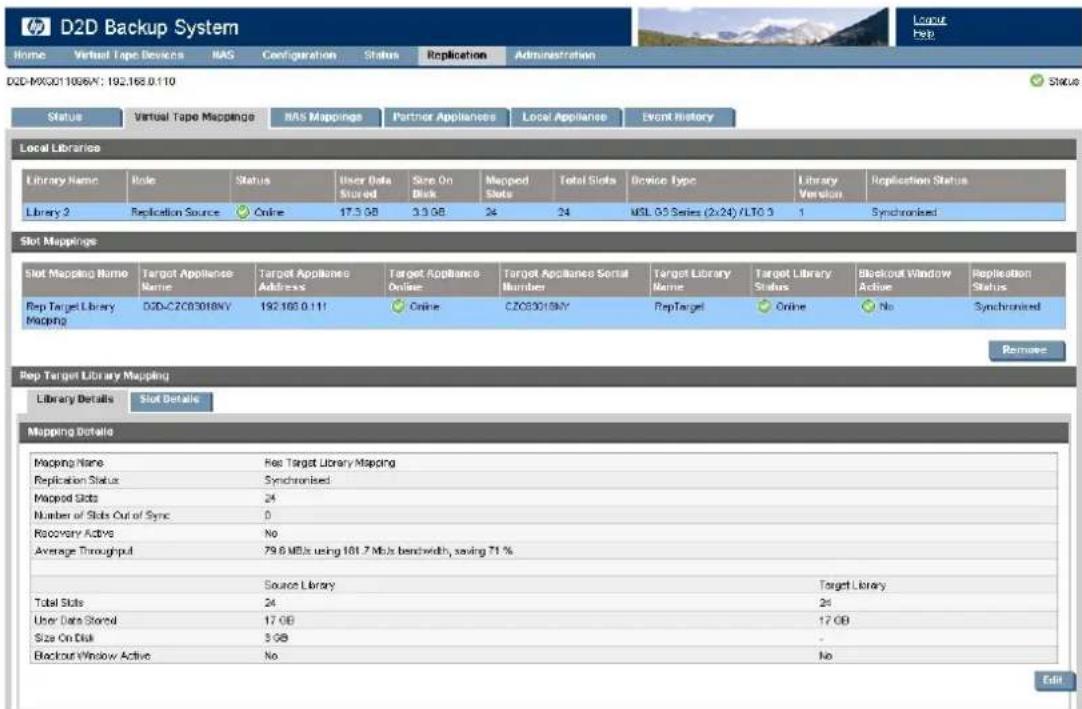Click Target Appliance Online check icon
Viewport: 1082px width, 709px height.
398,306
